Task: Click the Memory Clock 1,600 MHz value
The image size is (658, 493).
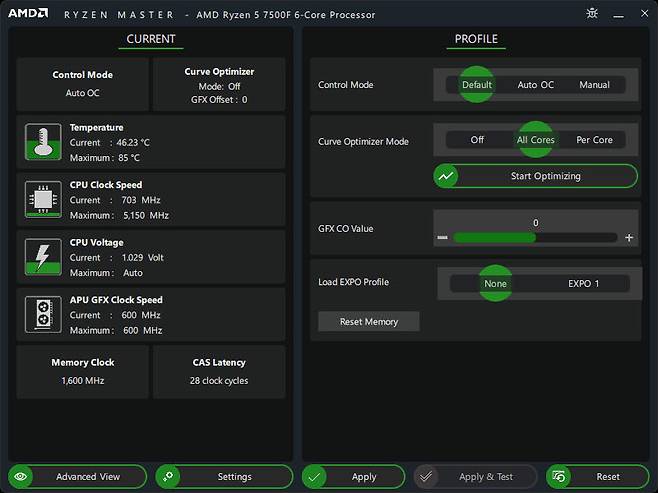Action: [x=83, y=381]
